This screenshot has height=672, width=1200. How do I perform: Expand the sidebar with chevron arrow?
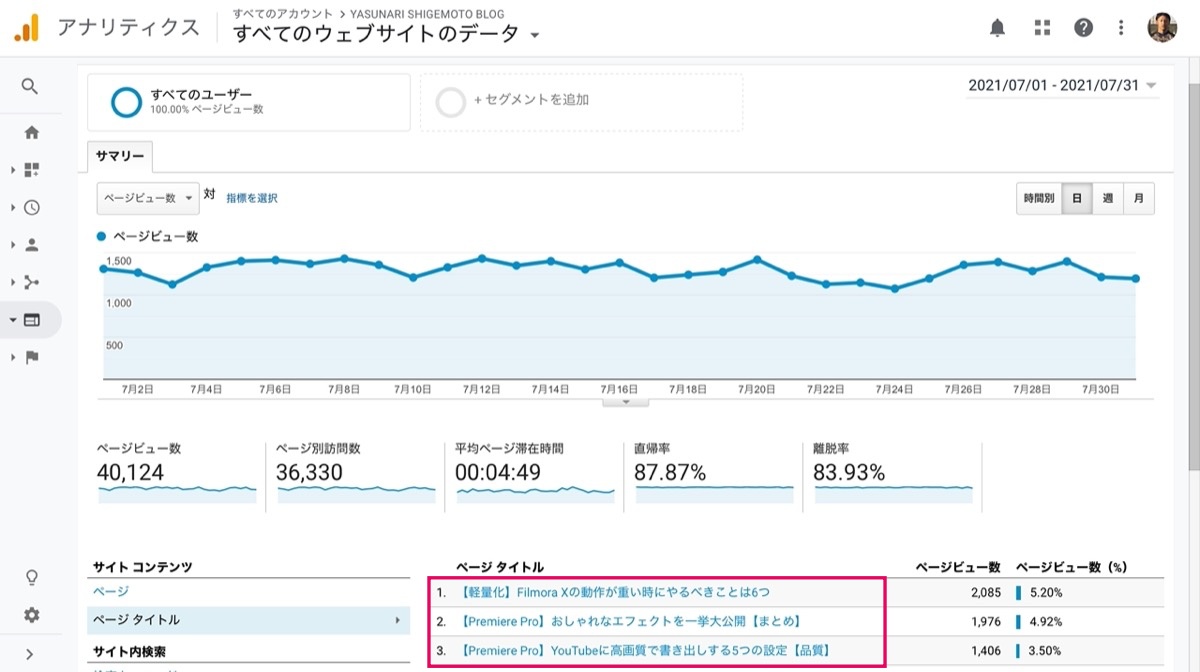click(30, 655)
